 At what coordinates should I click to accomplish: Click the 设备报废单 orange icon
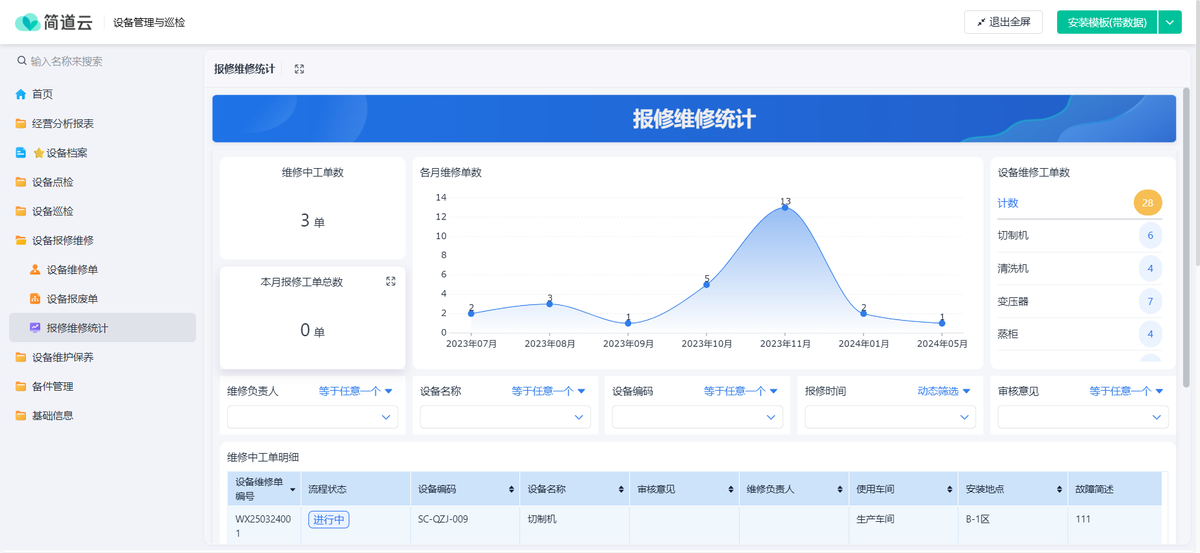pyautogui.click(x=35, y=299)
